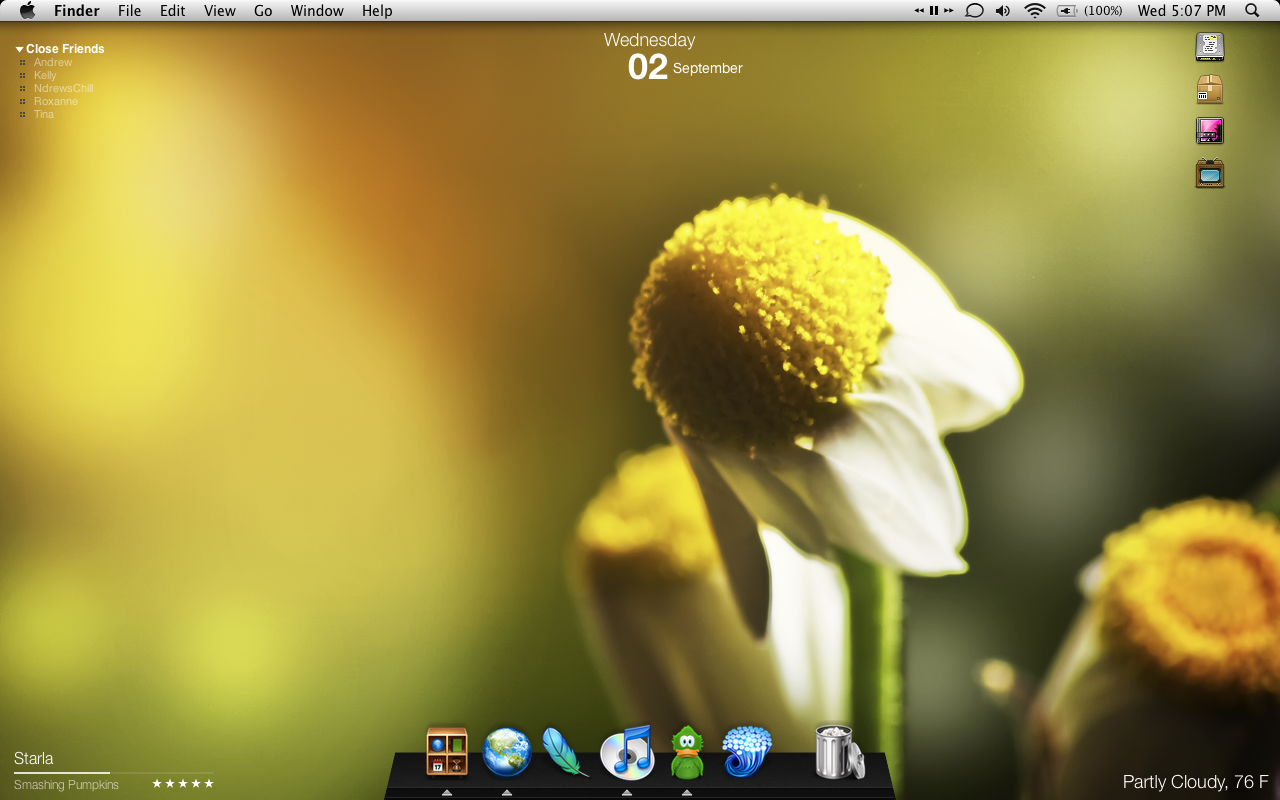Select Andrew in Close Friends list

pos(52,62)
